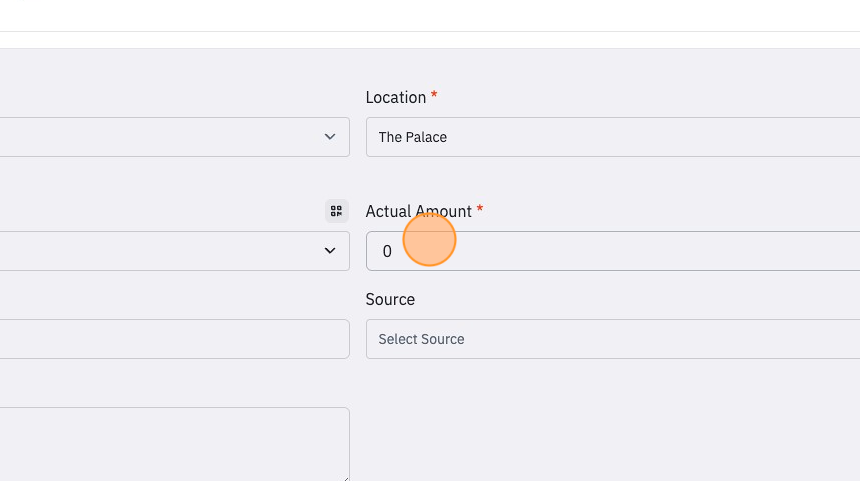860x481 pixels.
Task: Click the body of the select box beside Location
Action: 174,137
